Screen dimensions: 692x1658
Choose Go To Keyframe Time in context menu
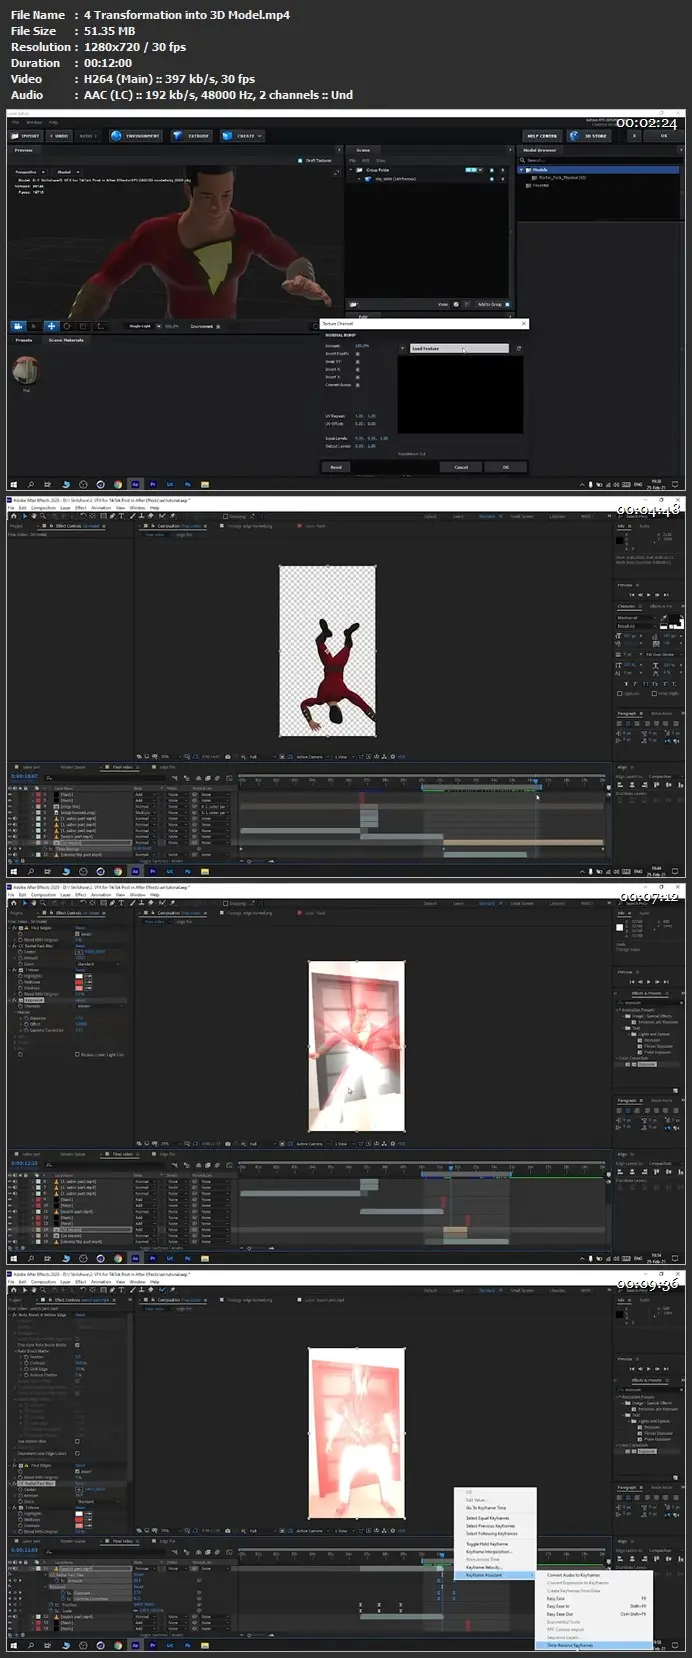[x=486, y=1508]
